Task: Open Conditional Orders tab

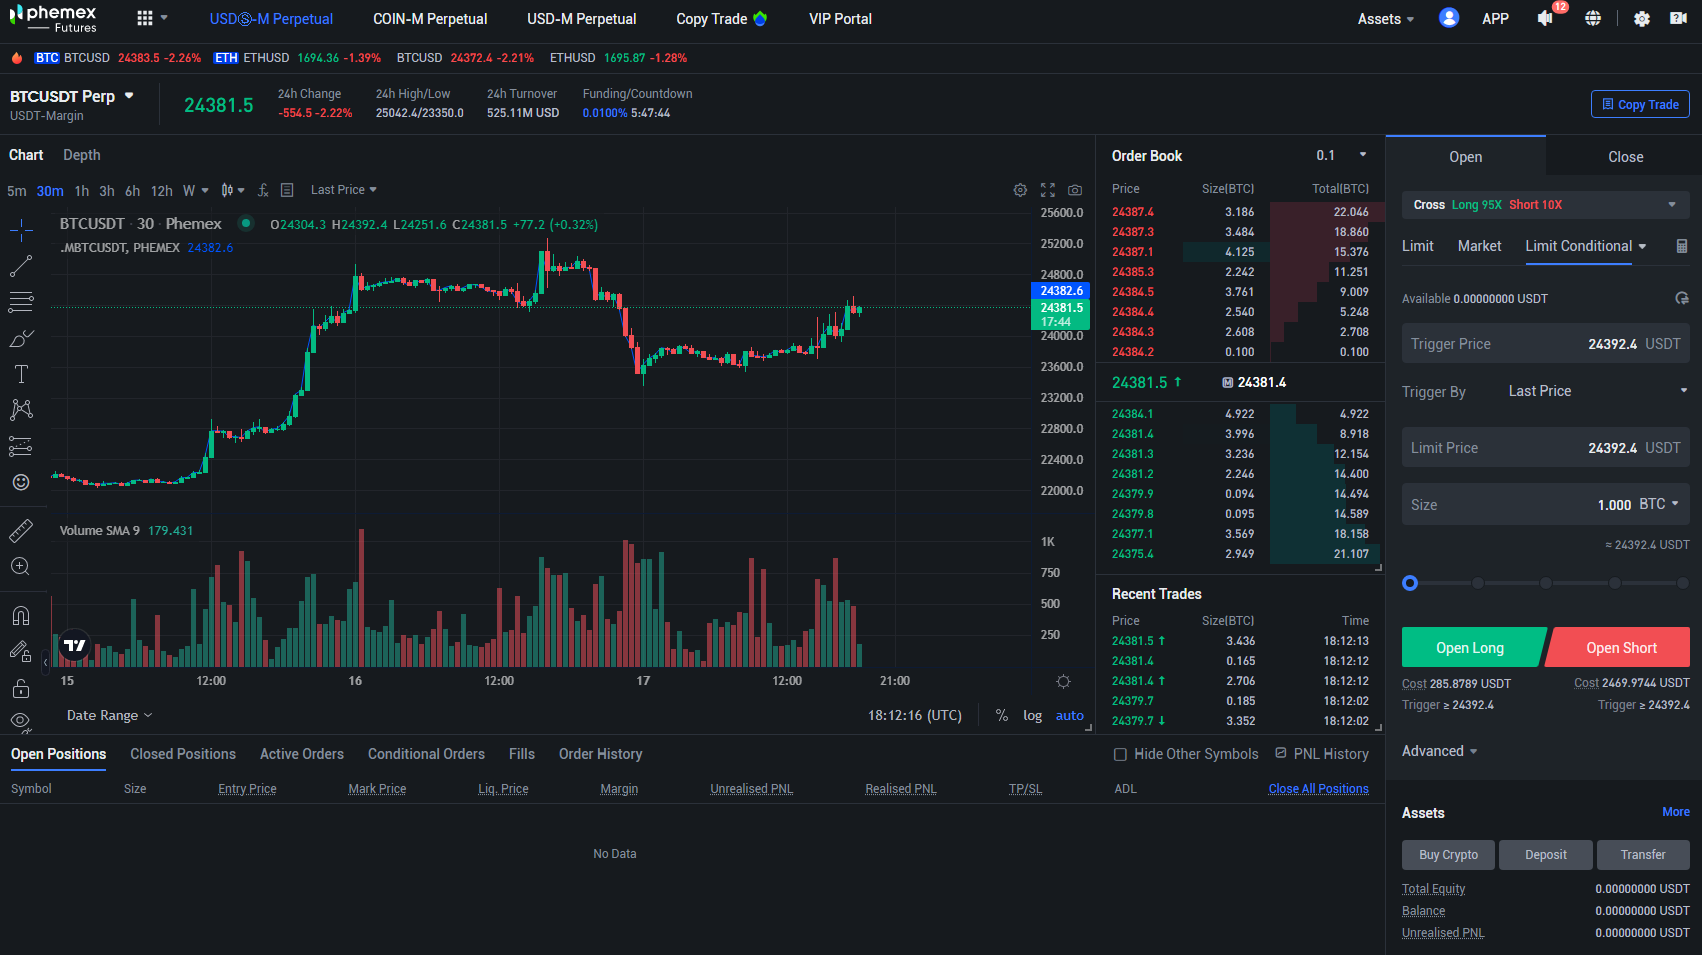Action: coord(426,754)
